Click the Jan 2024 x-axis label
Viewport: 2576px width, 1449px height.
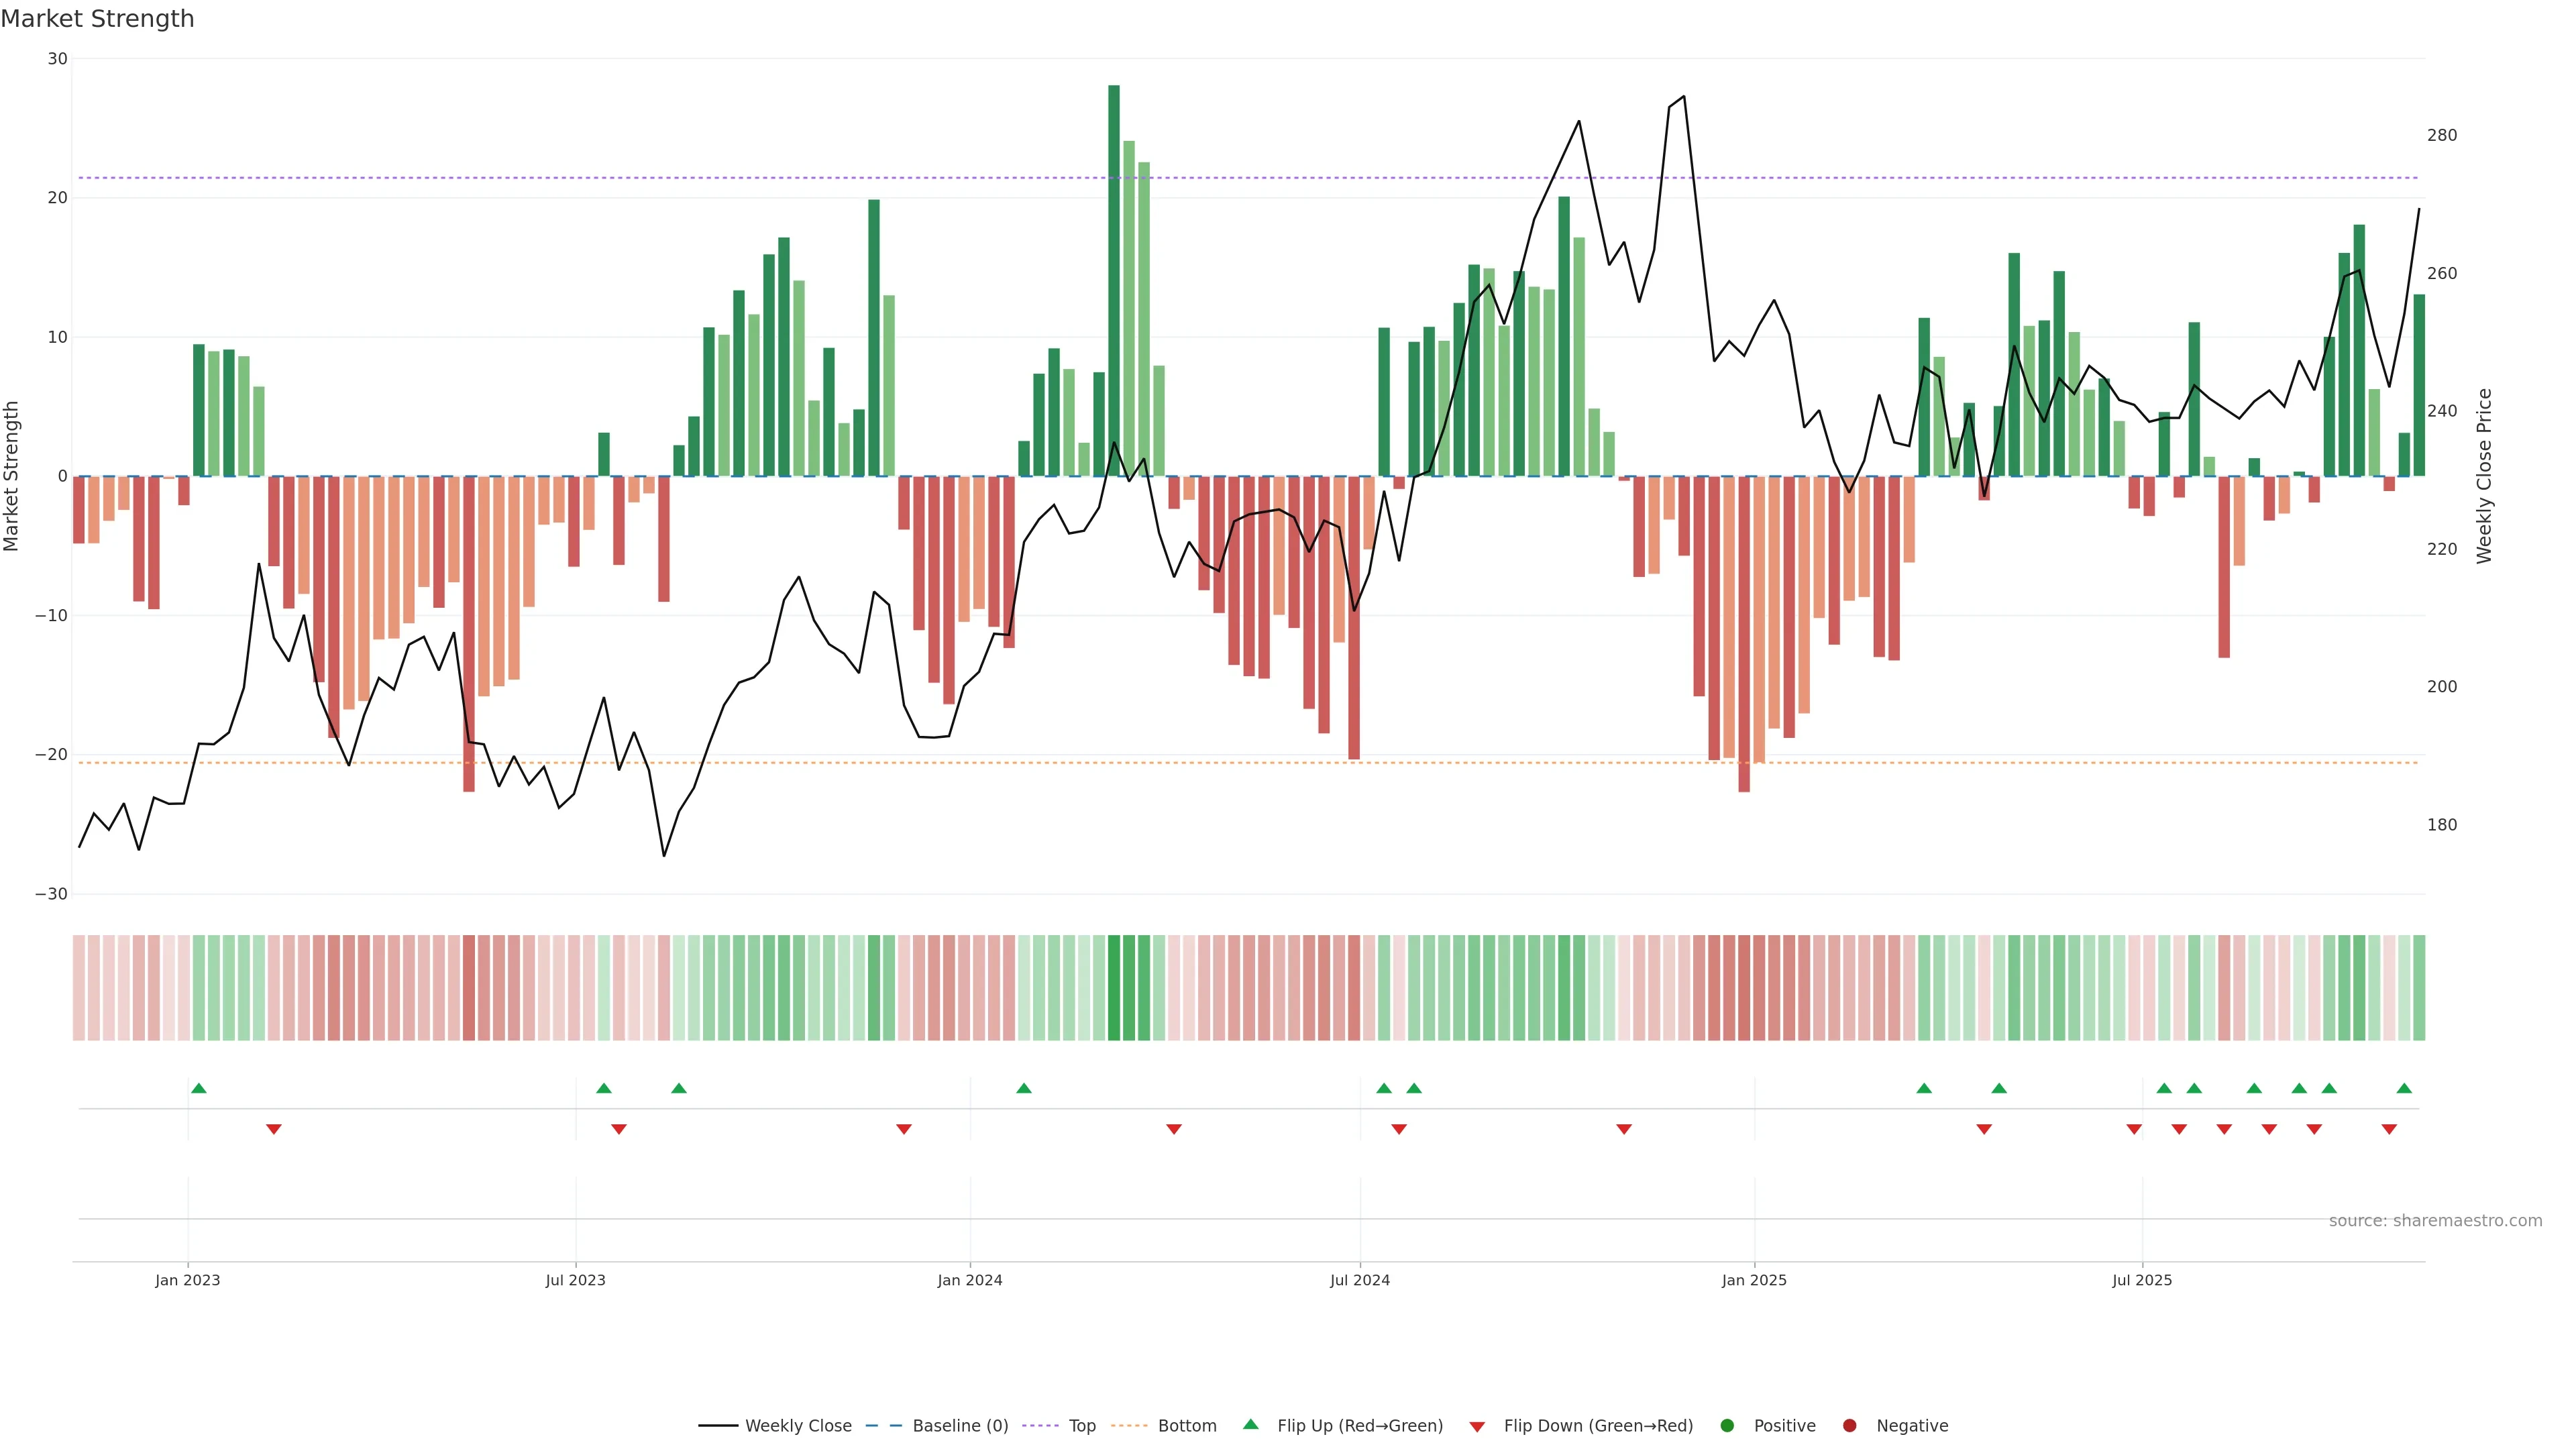969,1281
